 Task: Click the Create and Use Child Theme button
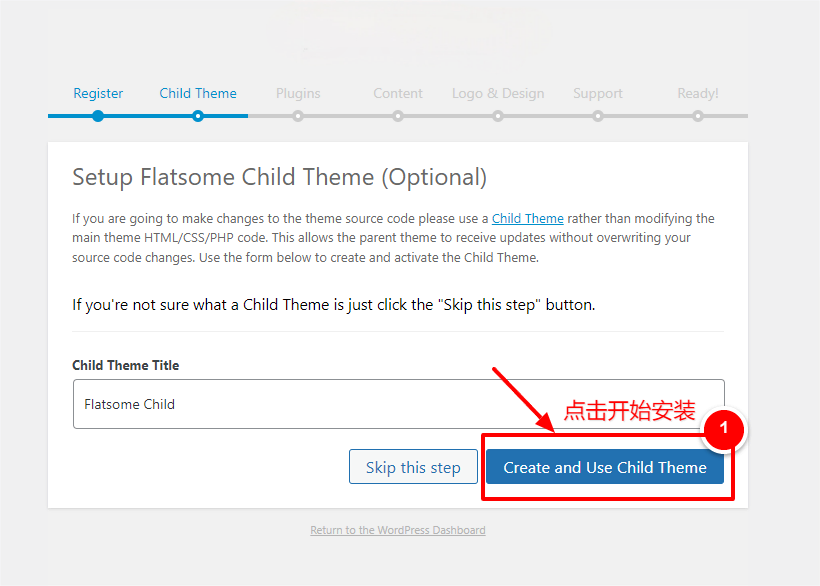pyautogui.click(x=606, y=467)
